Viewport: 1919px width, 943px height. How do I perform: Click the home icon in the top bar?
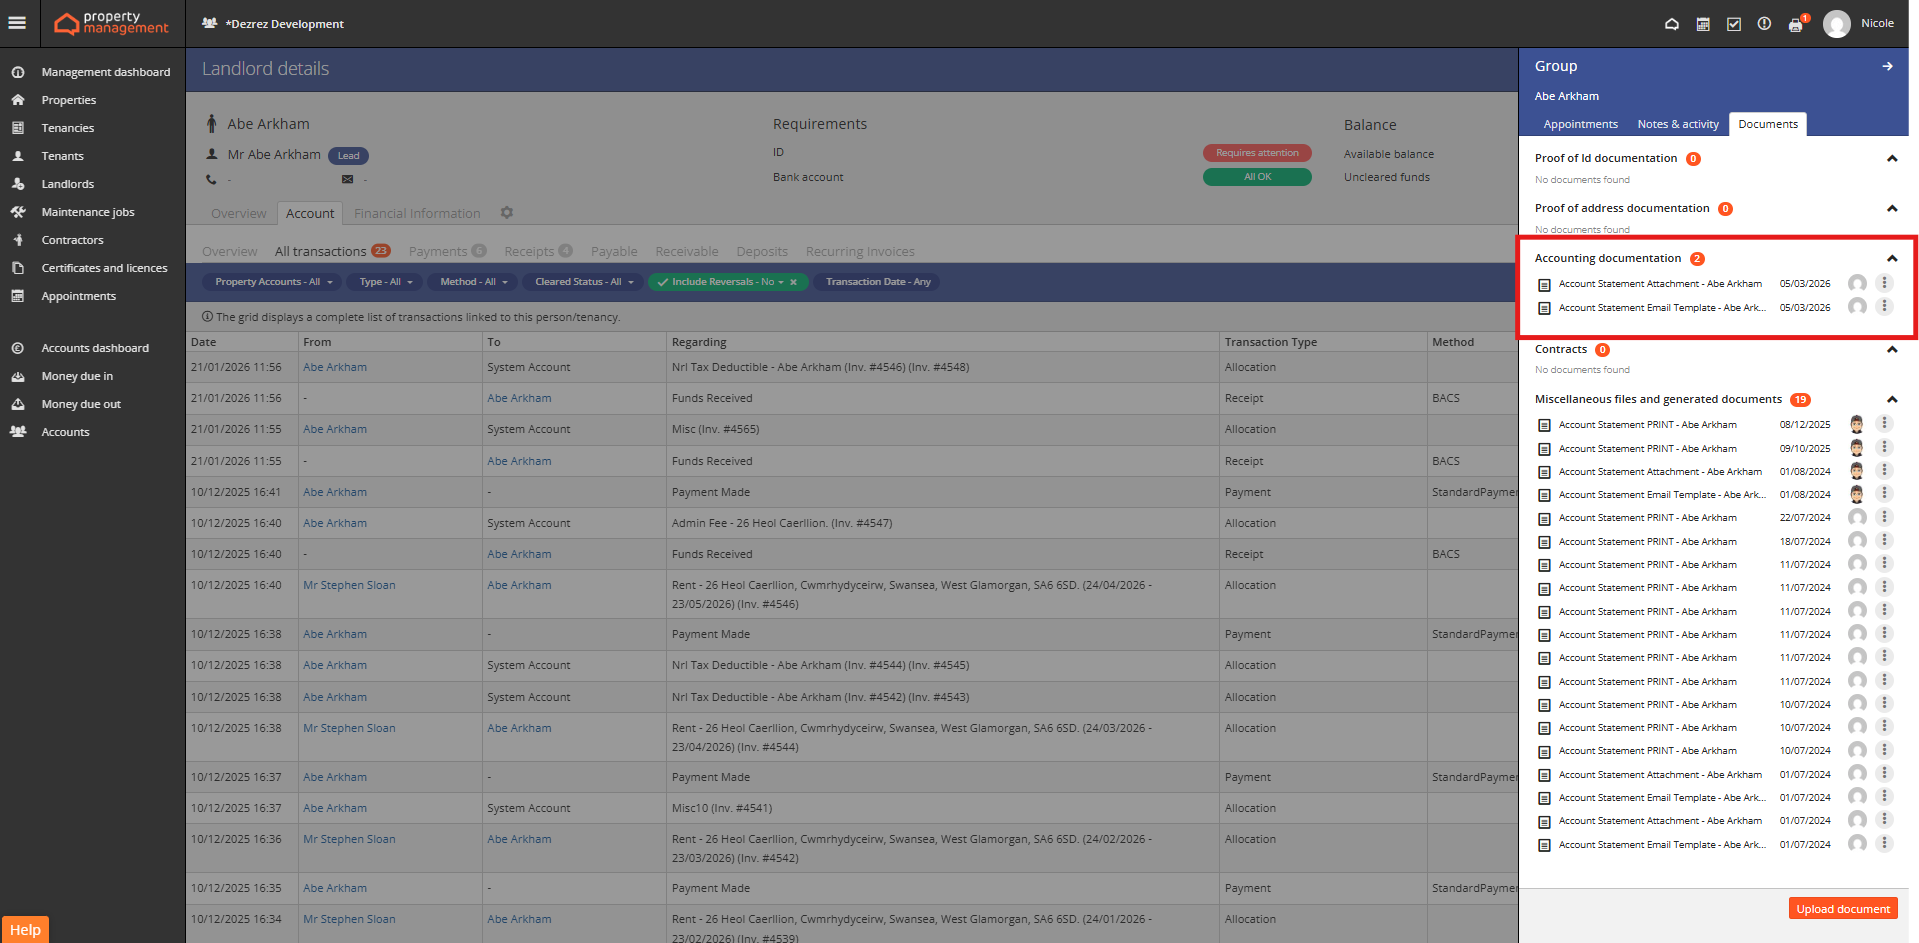click(x=1671, y=24)
